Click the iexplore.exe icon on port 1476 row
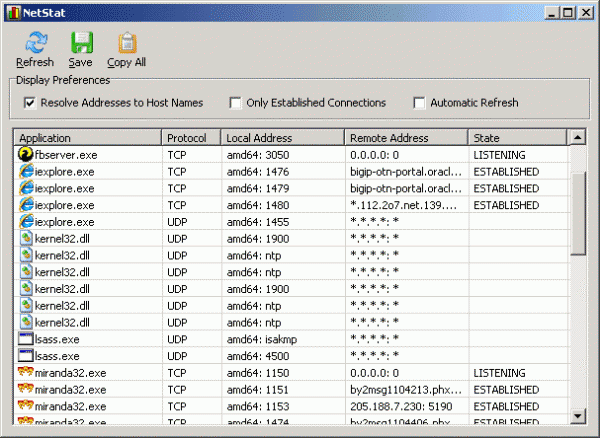This screenshot has width=600, height=438. (26, 171)
